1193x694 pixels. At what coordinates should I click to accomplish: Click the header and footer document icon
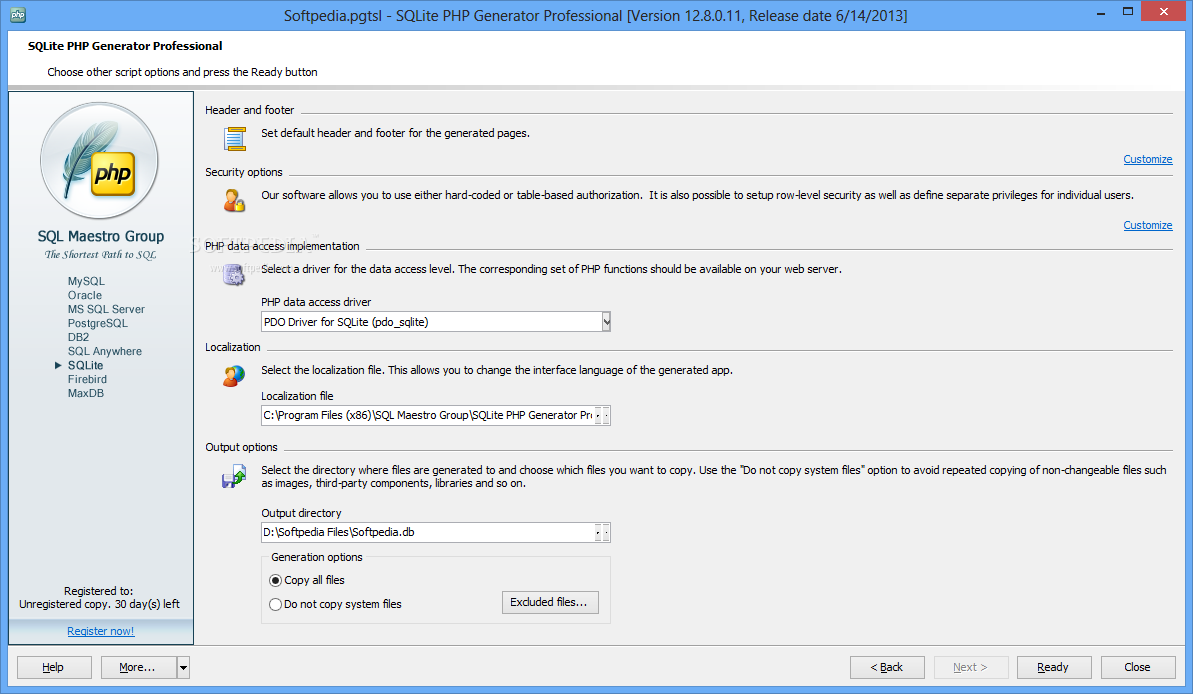tap(235, 138)
